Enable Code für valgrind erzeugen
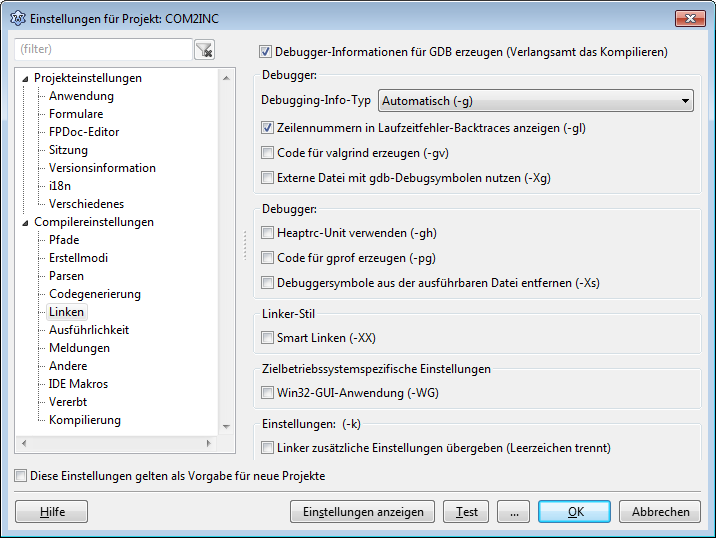Image resolution: width=716 pixels, height=538 pixels. (267, 153)
